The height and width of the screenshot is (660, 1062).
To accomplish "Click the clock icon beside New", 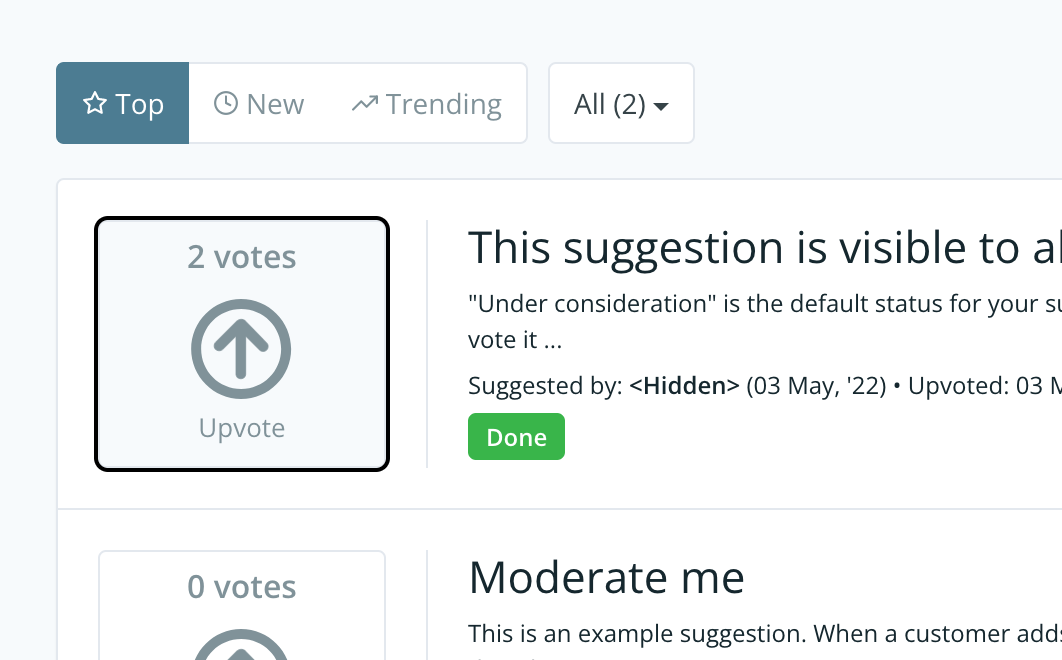I will [x=228, y=103].
